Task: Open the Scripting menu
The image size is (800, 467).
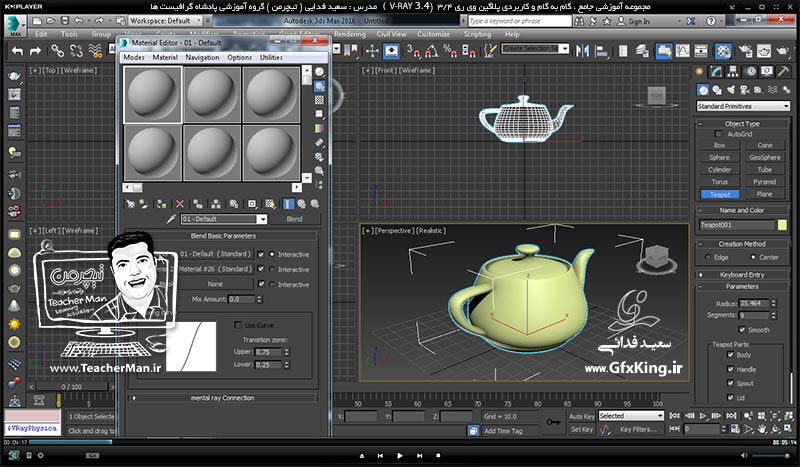Action: [x=477, y=34]
